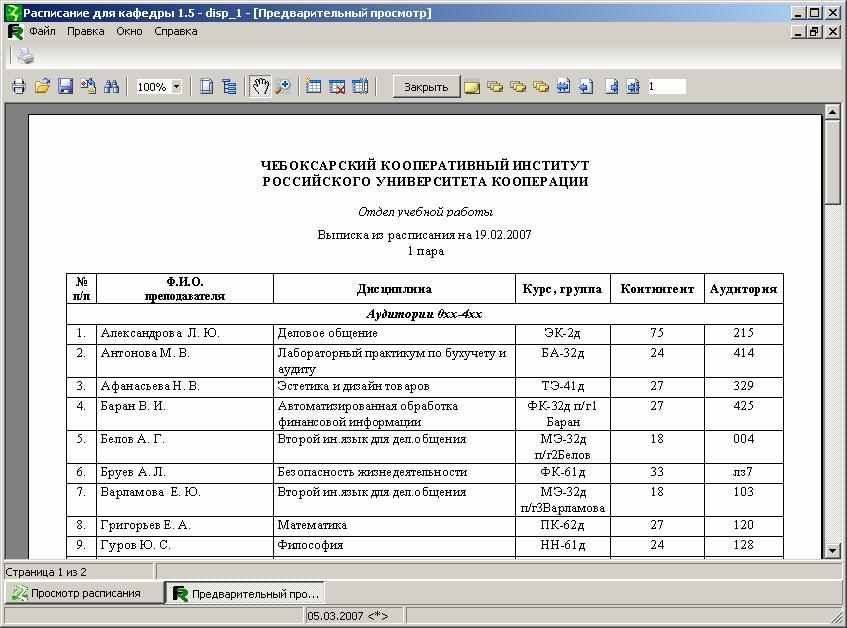Viewport: 847px width, 628px height.
Task: Click the vertical scrollbar down arrow
Action: tap(832, 550)
